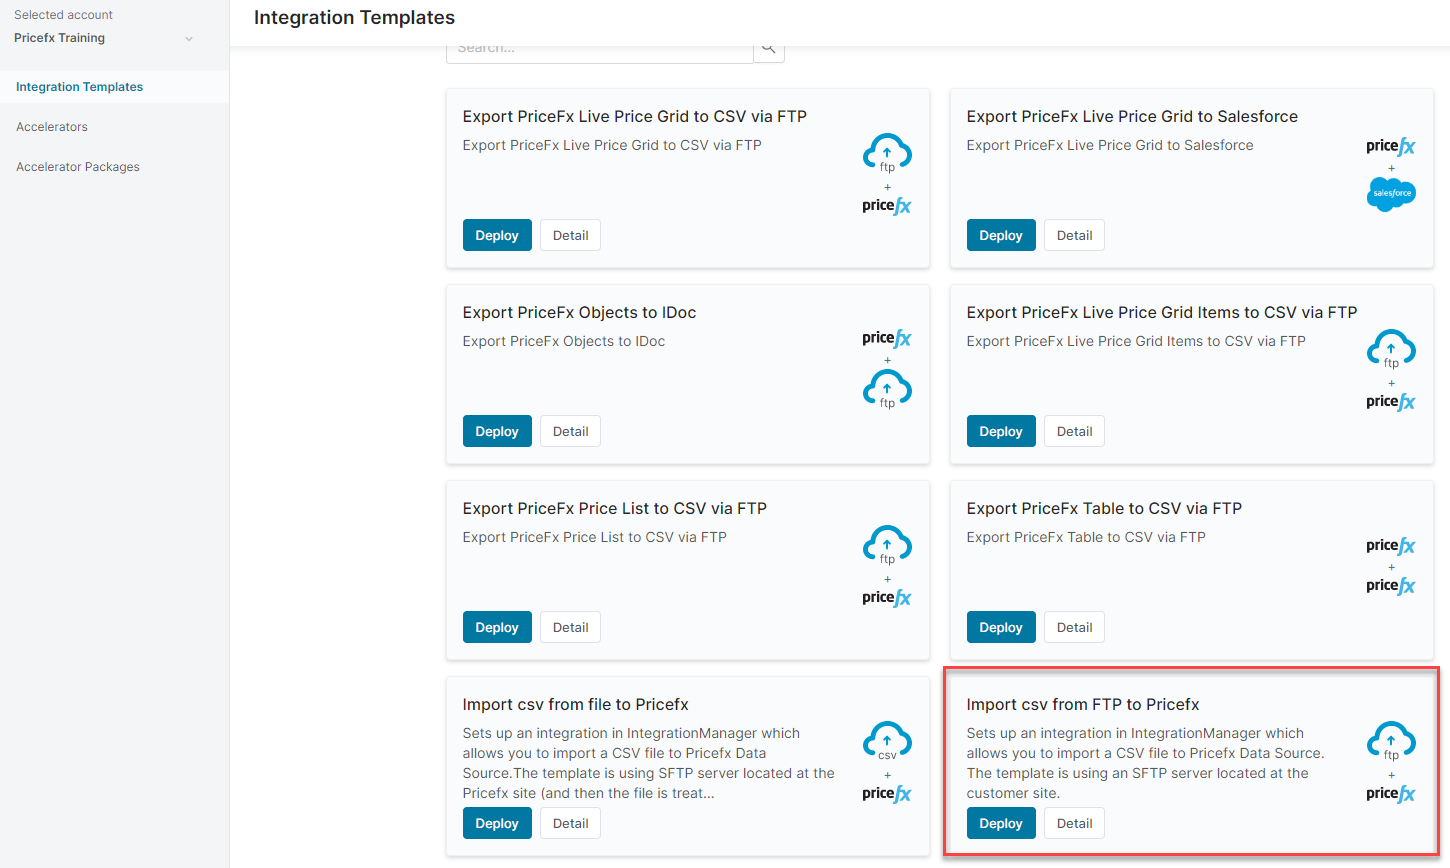Focus the template search input field
The image size is (1450, 868).
click(599, 50)
